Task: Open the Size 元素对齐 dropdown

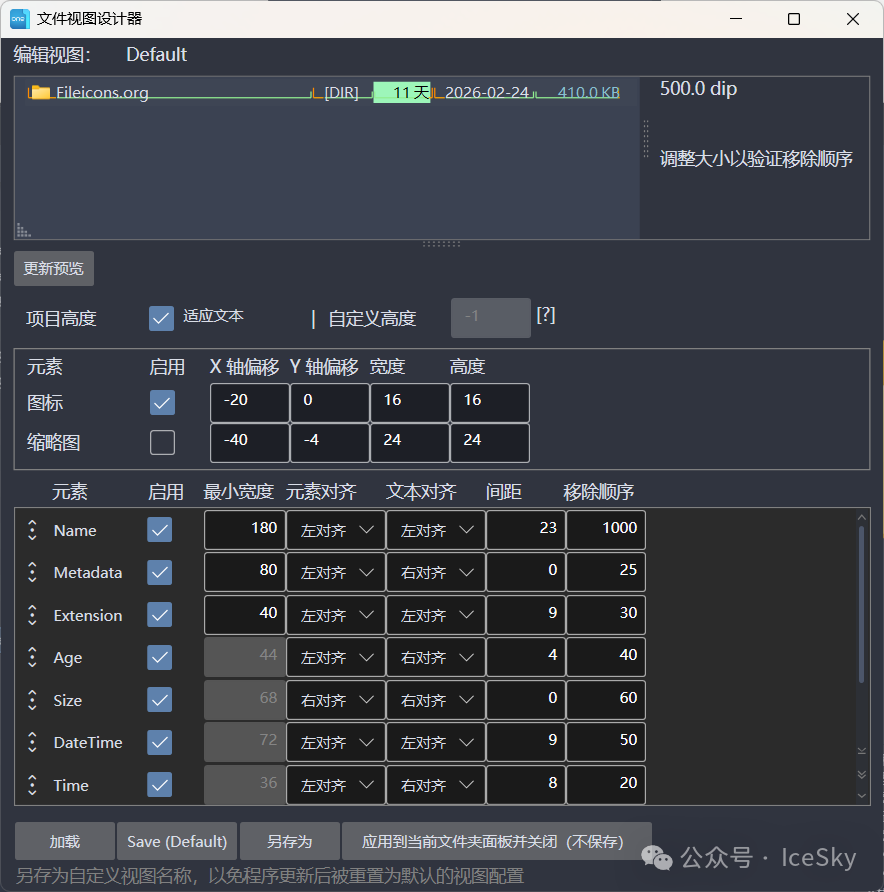Action: tap(336, 700)
